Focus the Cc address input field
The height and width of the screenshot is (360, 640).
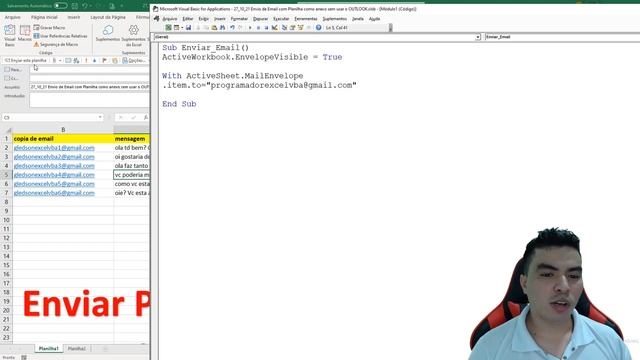89,78
